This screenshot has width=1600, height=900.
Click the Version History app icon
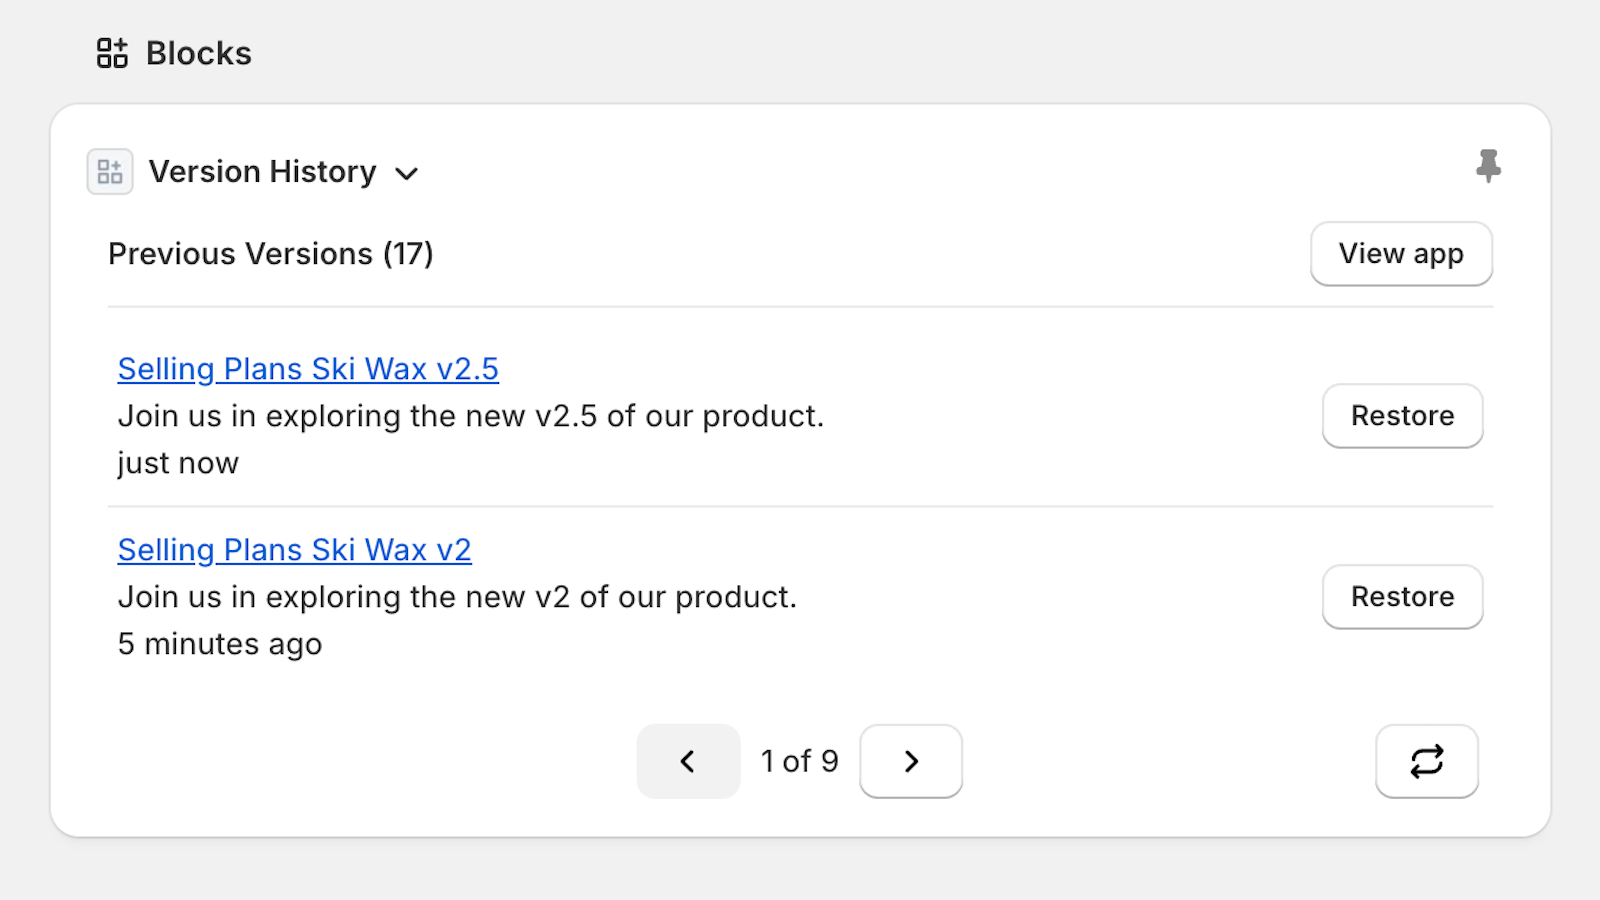click(x=110, y=172)
